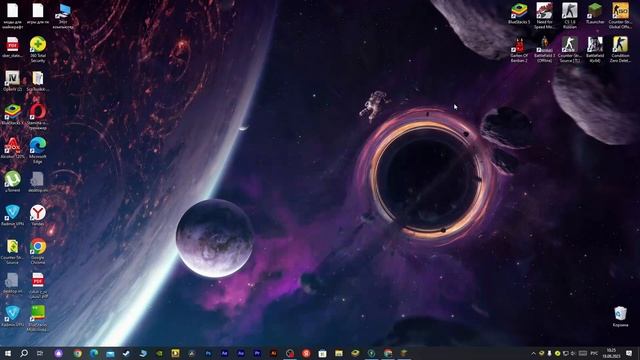Open the Windows Start menu
This screenshot has height=360, width=640.
tap(8, 353)
